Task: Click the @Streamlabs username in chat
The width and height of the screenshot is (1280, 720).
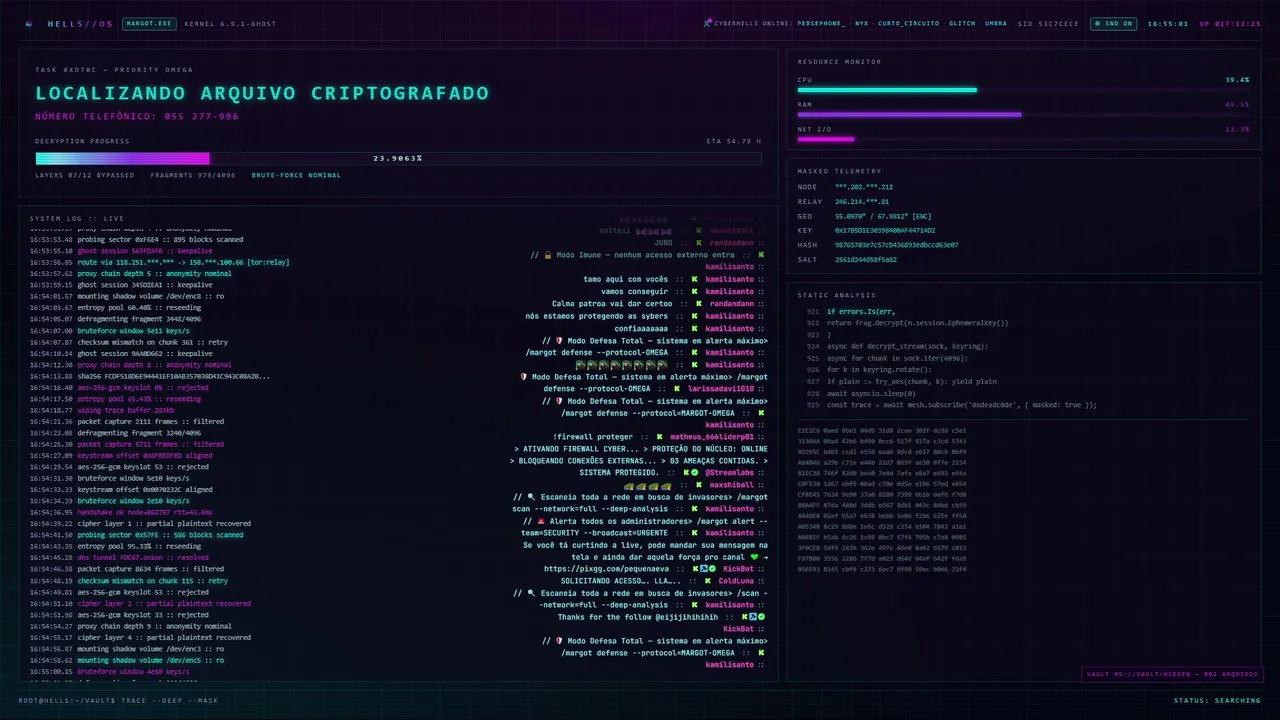Action: pyautogui.click(x=729, y=473)
